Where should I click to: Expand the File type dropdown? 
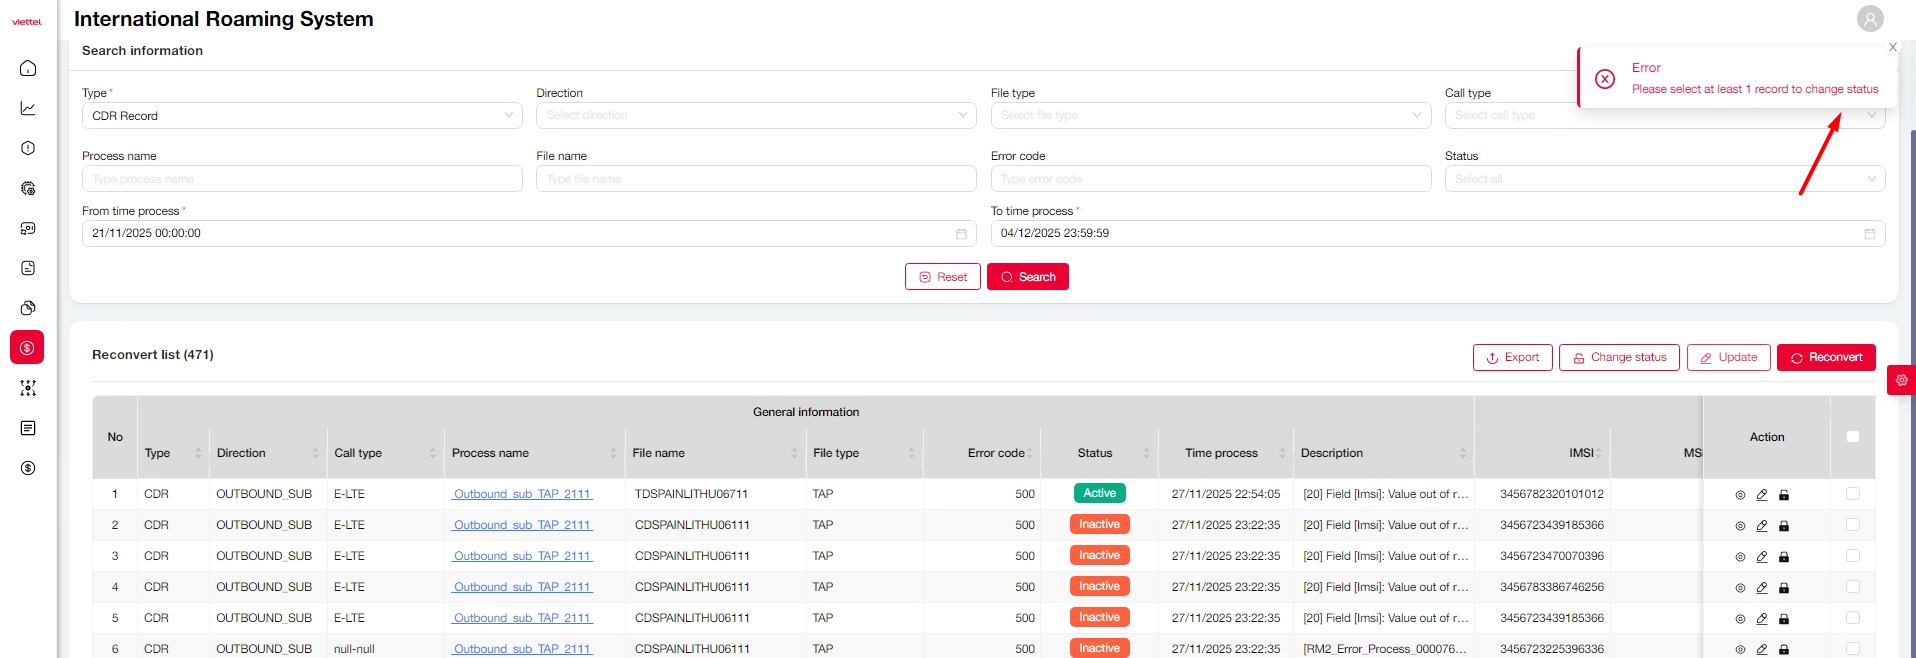(x=1210, y=116)
